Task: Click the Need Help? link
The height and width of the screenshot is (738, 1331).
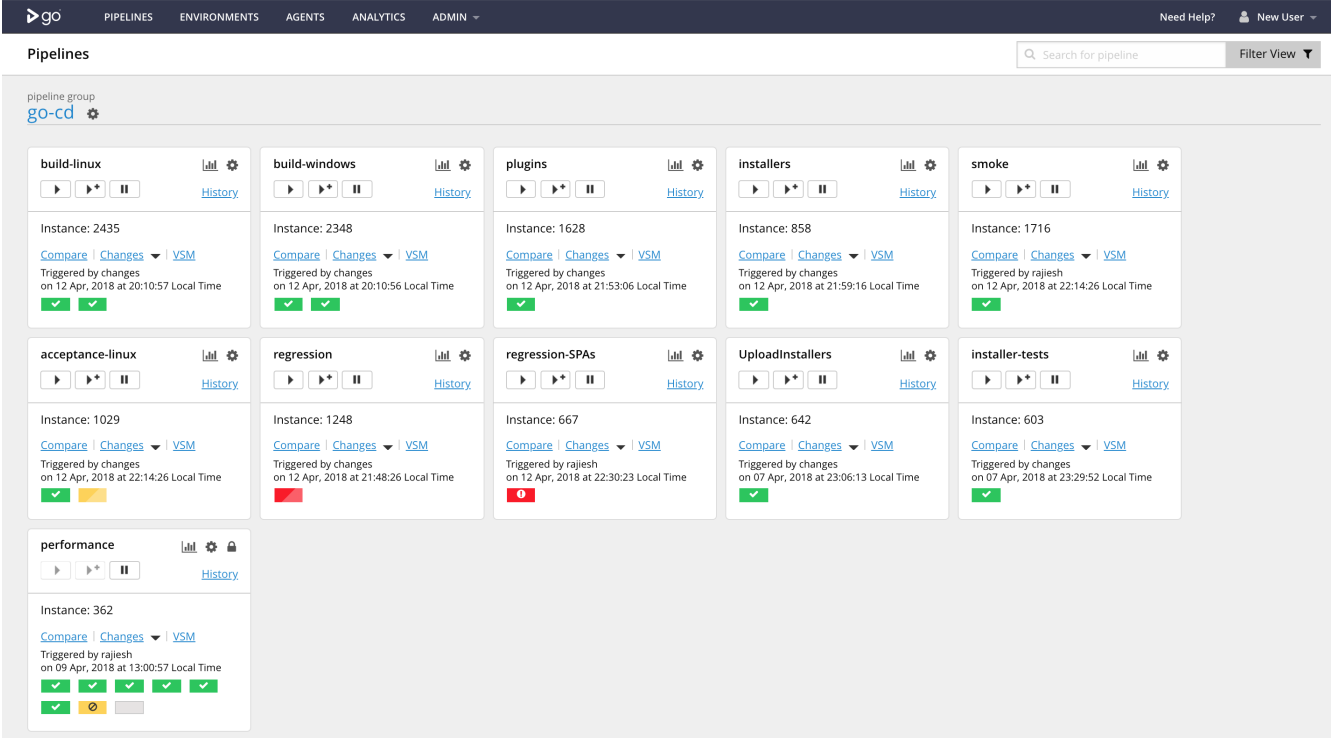Action: point(1187,17)
